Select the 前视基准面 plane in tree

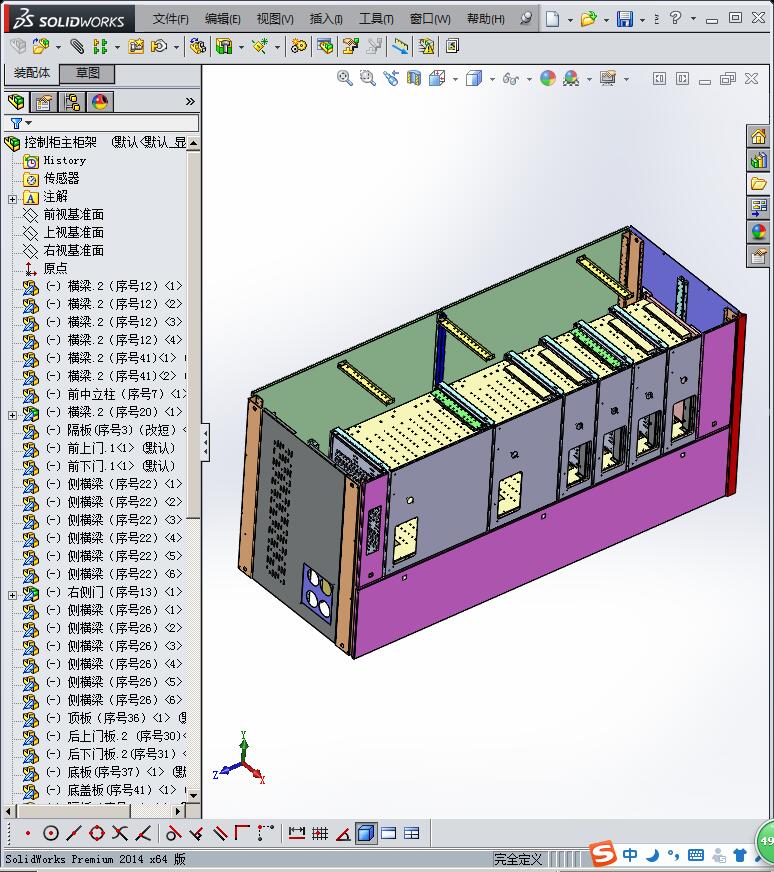coord(73,214)
